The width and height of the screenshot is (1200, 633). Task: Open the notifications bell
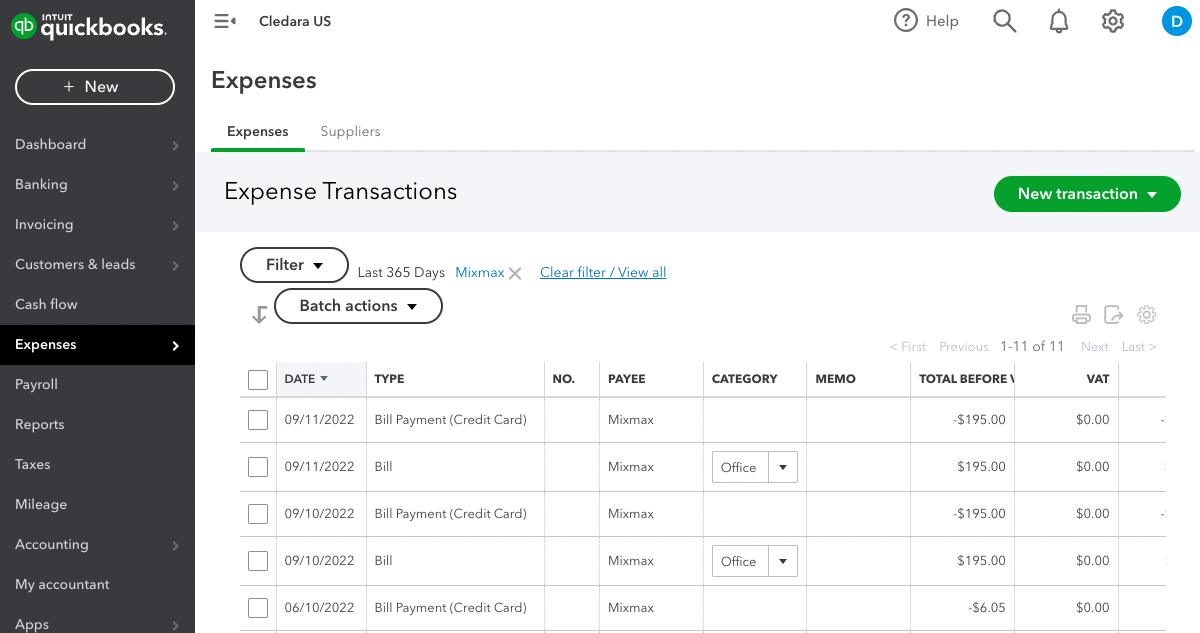coord(1059,21)
